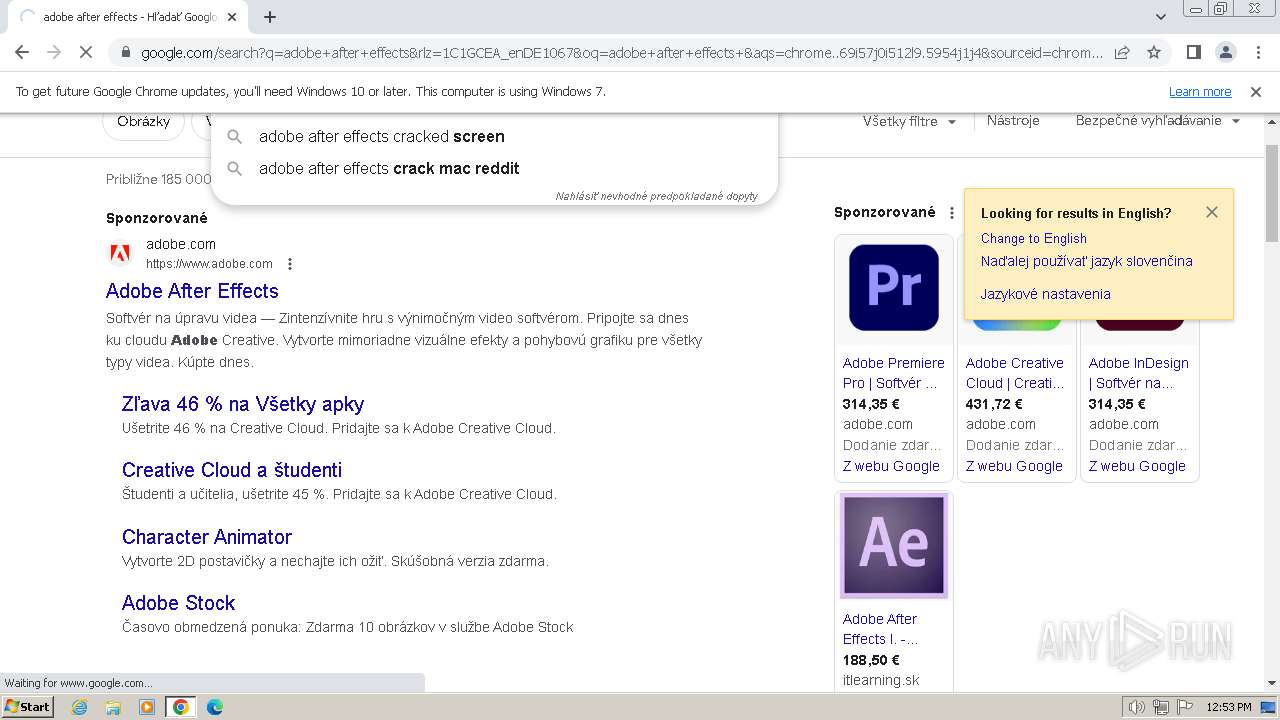Open the Nástroje search tools
1280x720 pixels.
pyautogui.click(x=1013, y=121)
